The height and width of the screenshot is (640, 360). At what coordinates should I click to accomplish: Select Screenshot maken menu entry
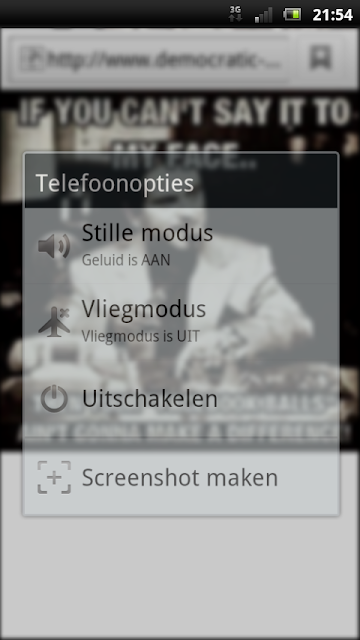181,477
